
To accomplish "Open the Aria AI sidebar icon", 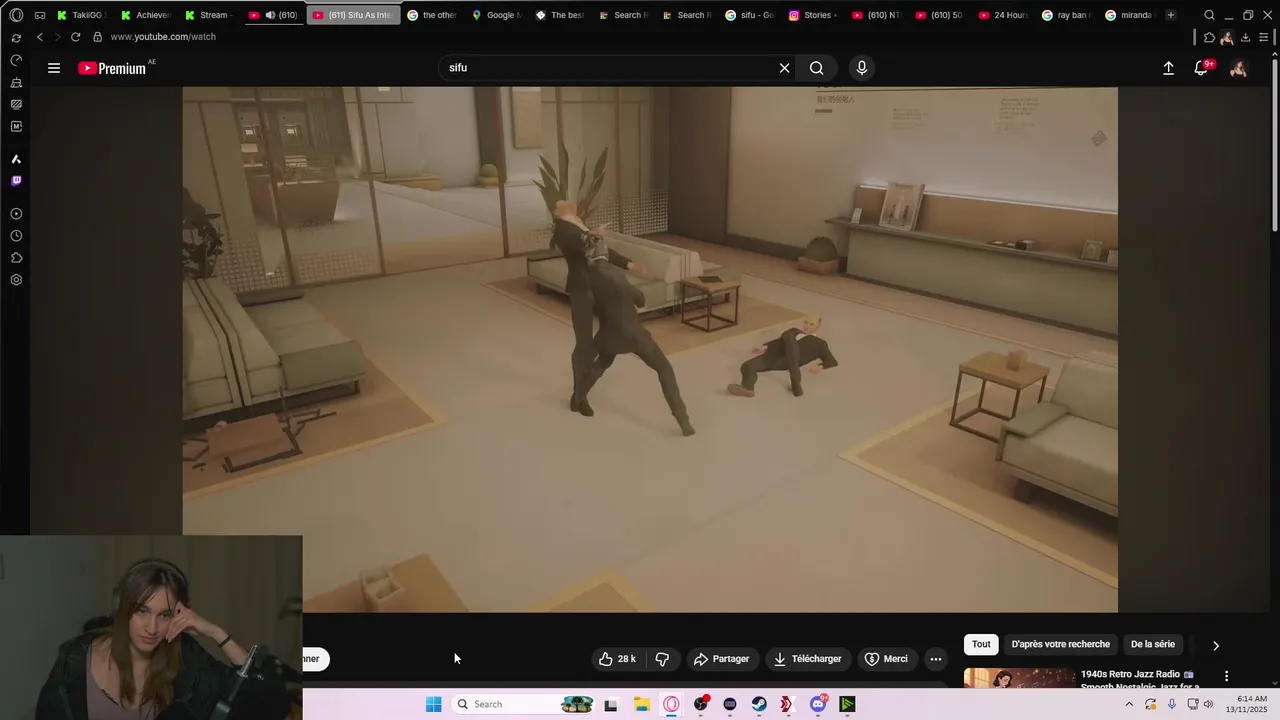I will (x=16, y=159).
